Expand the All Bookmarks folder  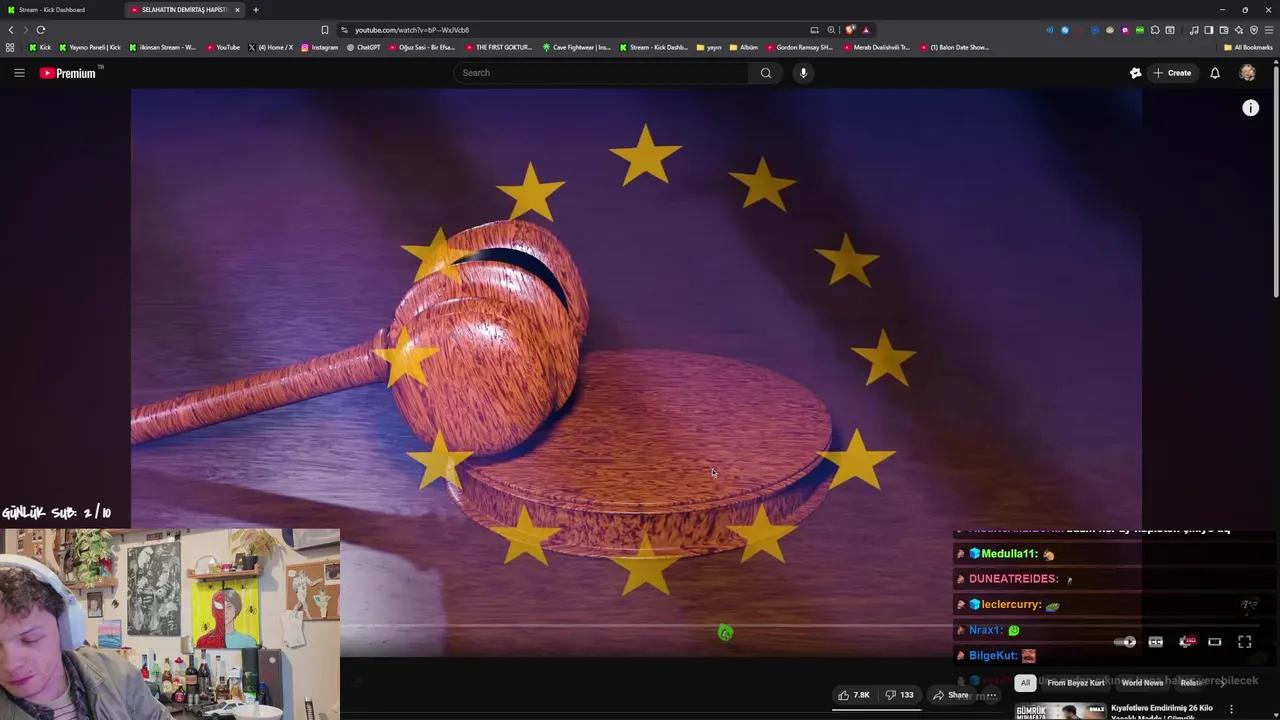(1248, 47)
